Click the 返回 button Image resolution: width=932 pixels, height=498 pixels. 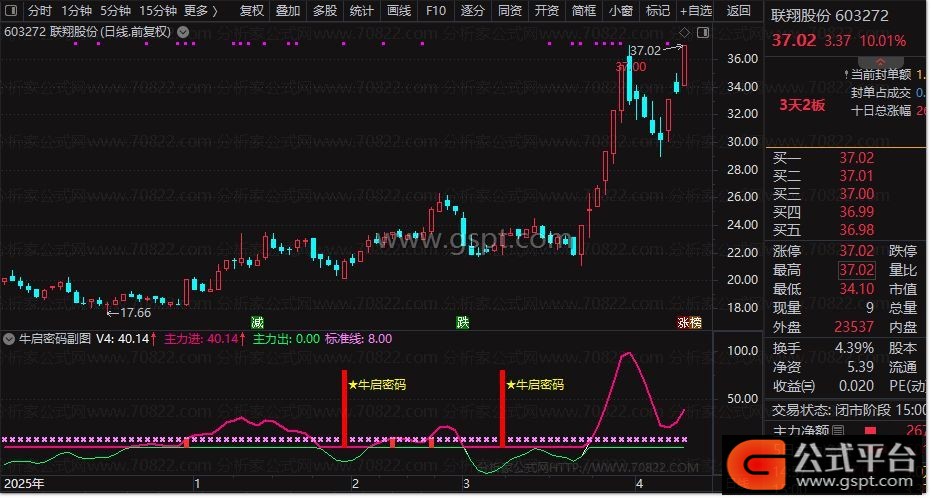tap(738, 11)
